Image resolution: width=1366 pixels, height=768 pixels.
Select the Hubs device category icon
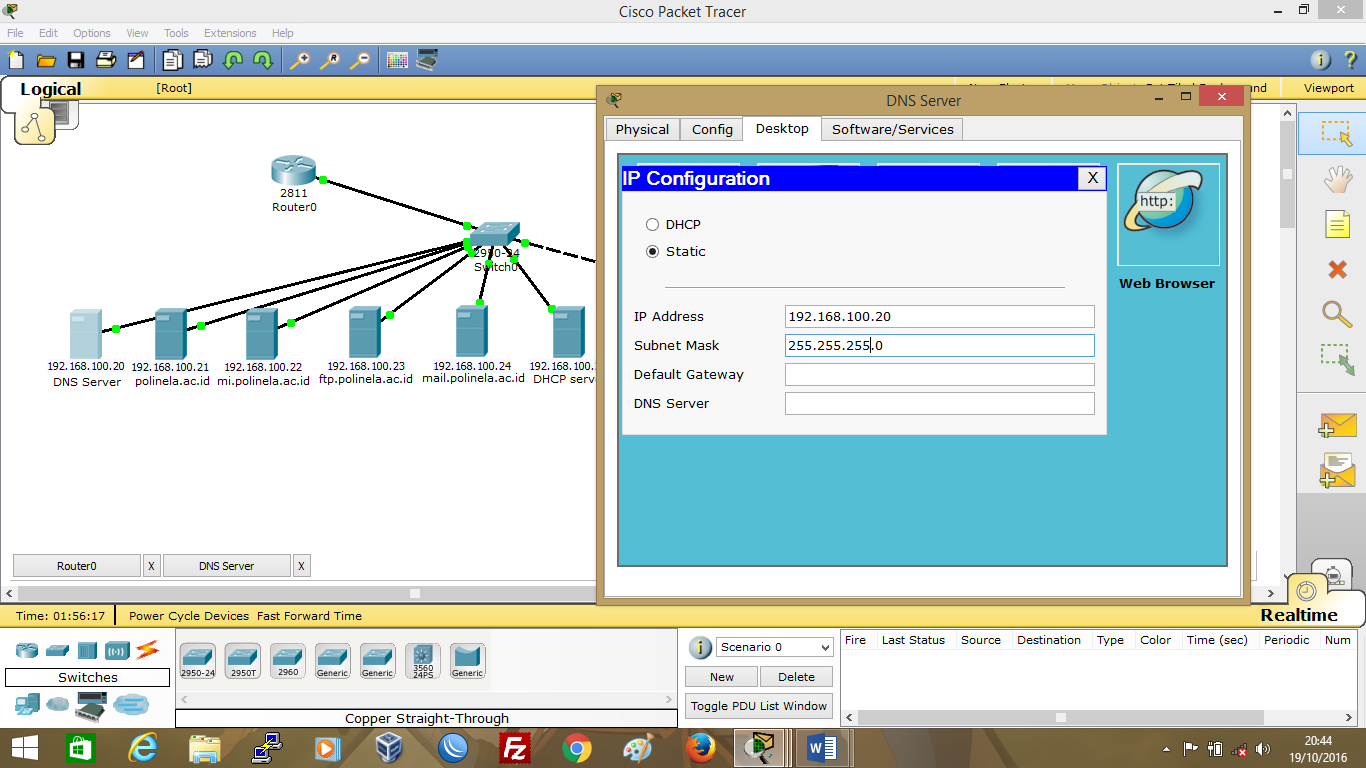coord(87,651)
